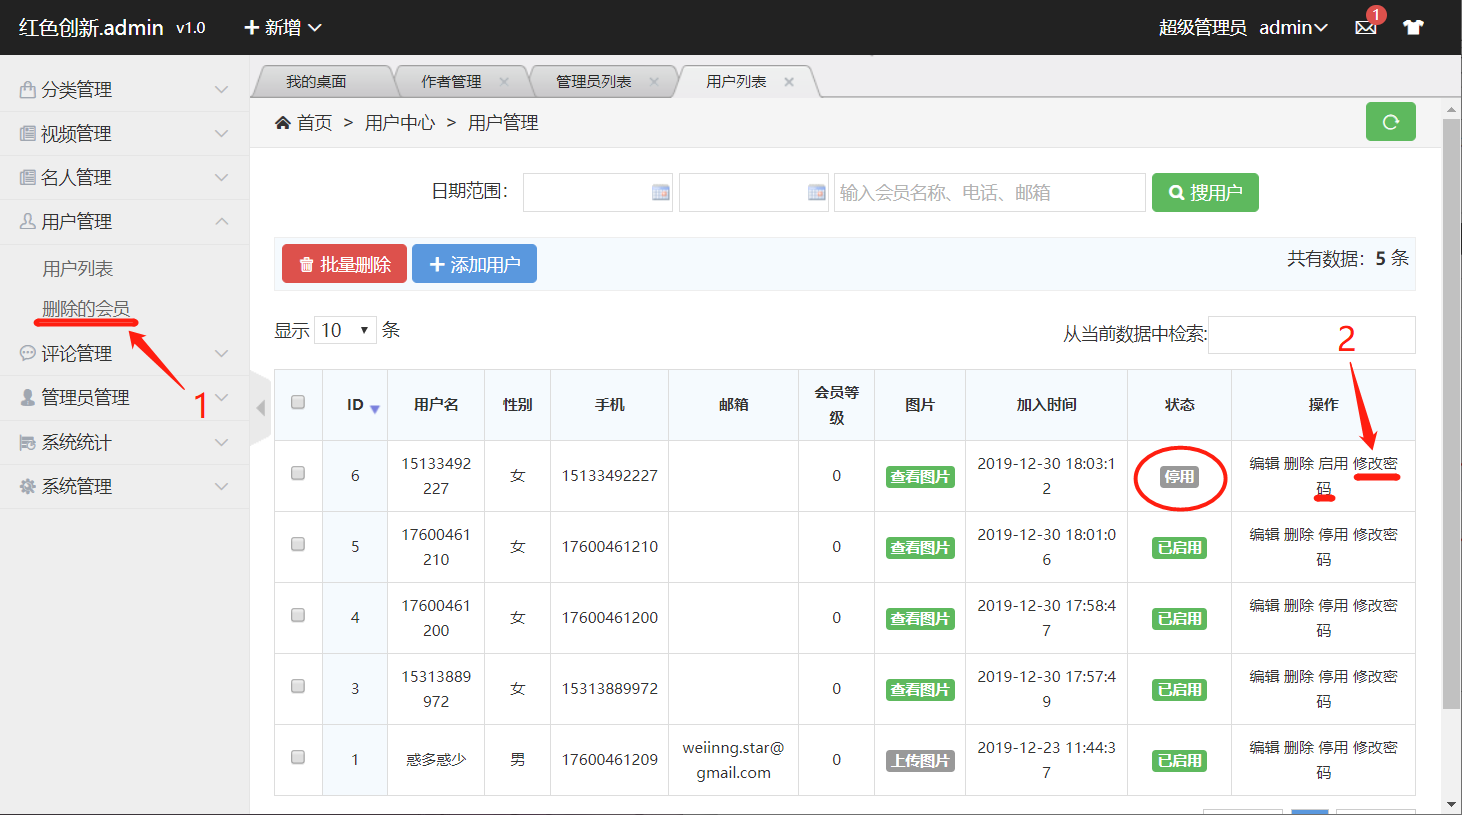Click the start date input field
This screenshot has width=1462, height=815.
(598, 193)
